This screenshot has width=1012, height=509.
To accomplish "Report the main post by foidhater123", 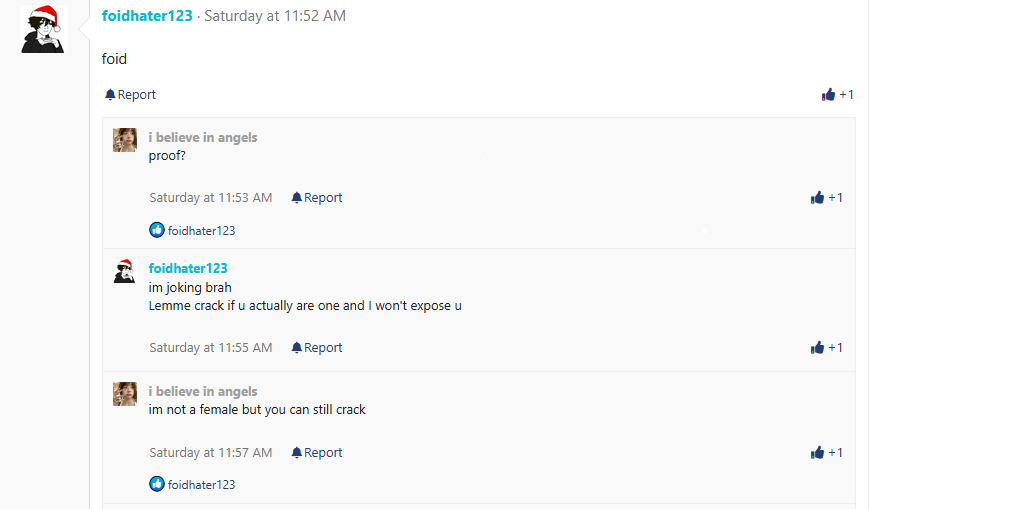I will point(130,95).
